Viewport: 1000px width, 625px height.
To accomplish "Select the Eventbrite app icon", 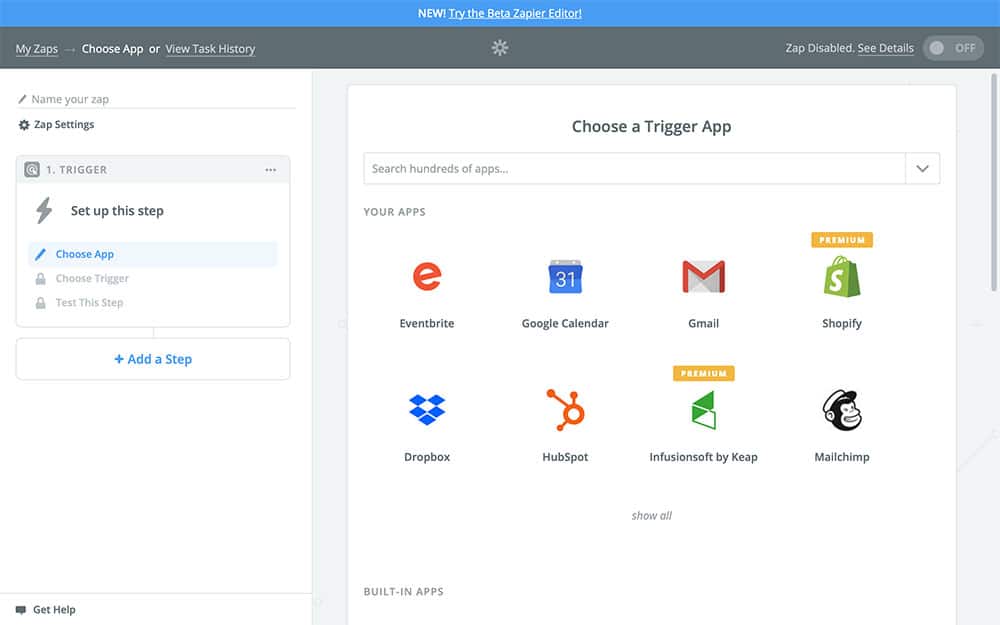I will click(x=427, y=277).
